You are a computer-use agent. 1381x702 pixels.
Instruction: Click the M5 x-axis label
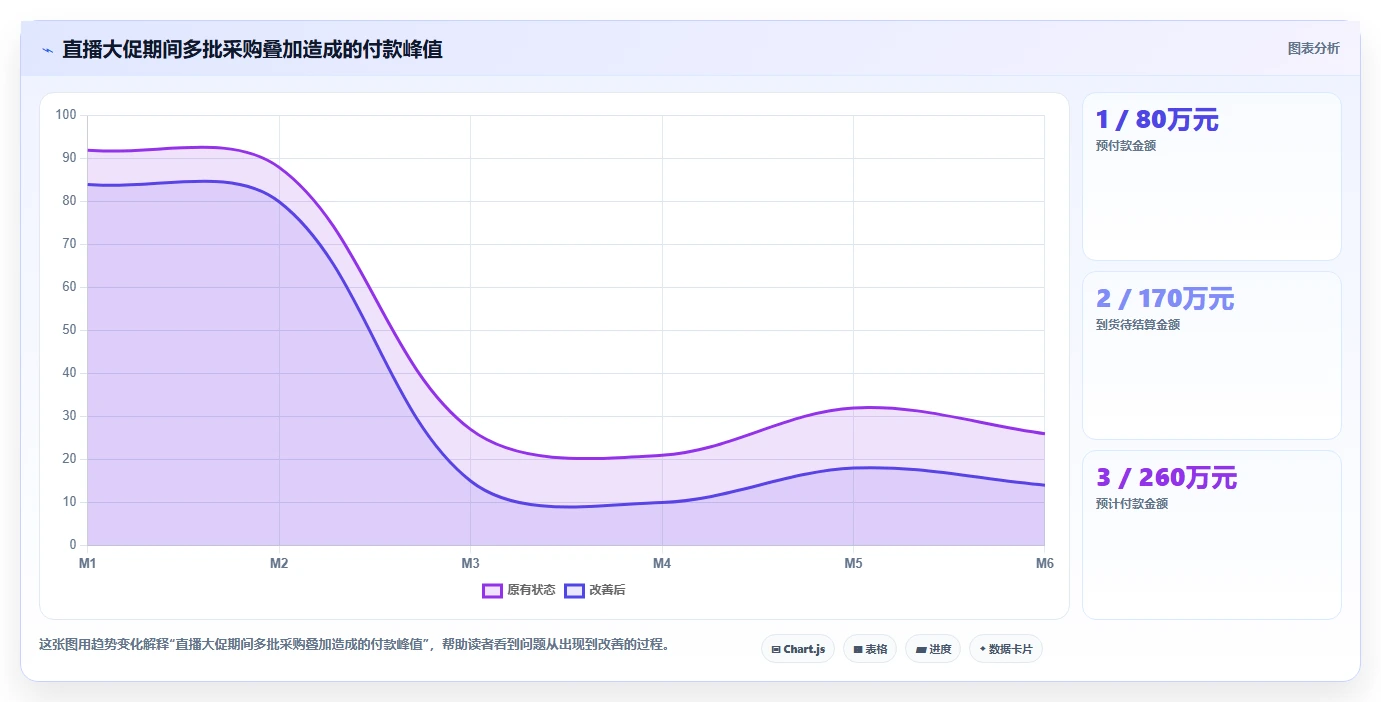pyautogui.click(x=853, y=564)
